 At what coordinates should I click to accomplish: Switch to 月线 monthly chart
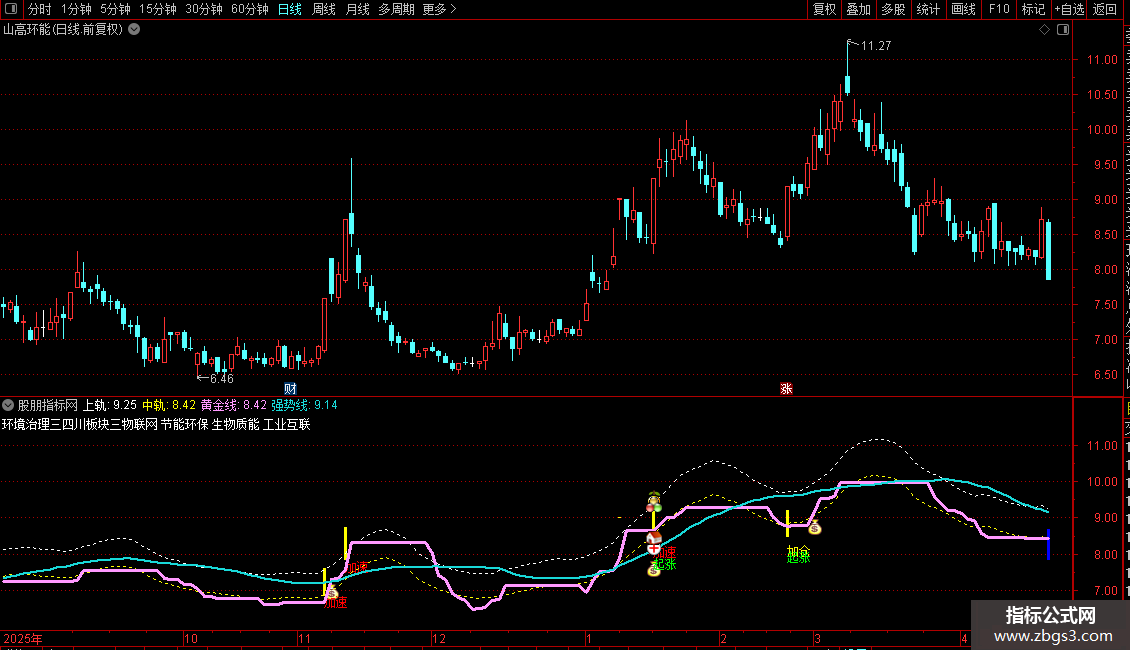357,9
